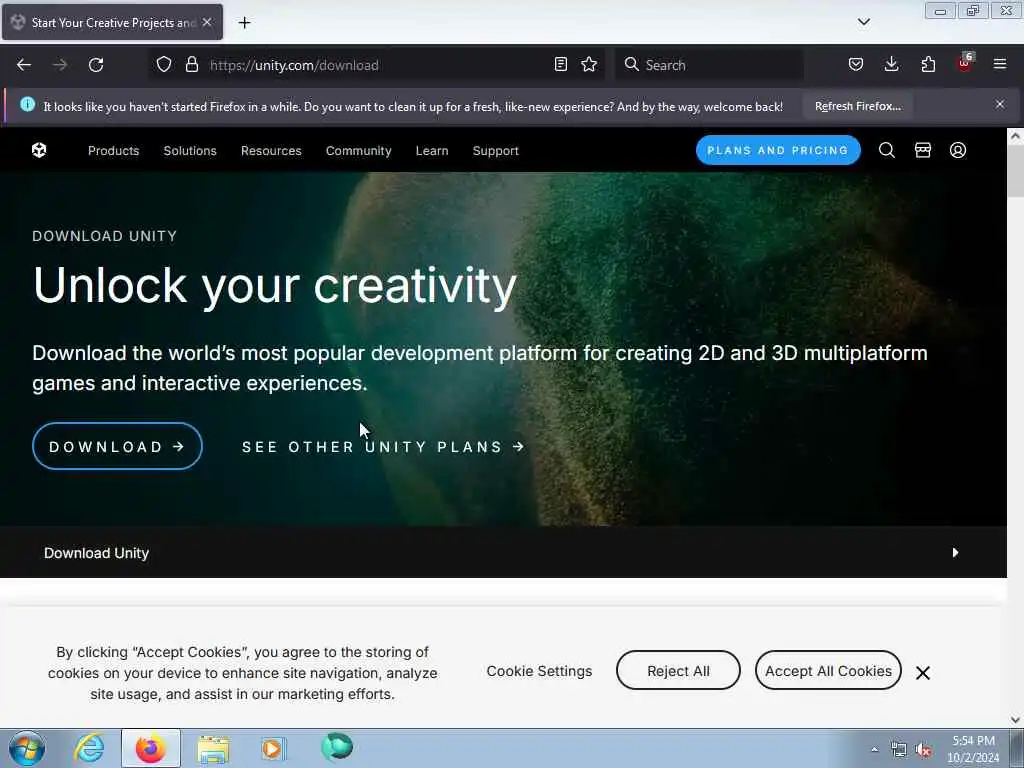
Task: Click the muted volume tray icon
Action: [923, 750]
